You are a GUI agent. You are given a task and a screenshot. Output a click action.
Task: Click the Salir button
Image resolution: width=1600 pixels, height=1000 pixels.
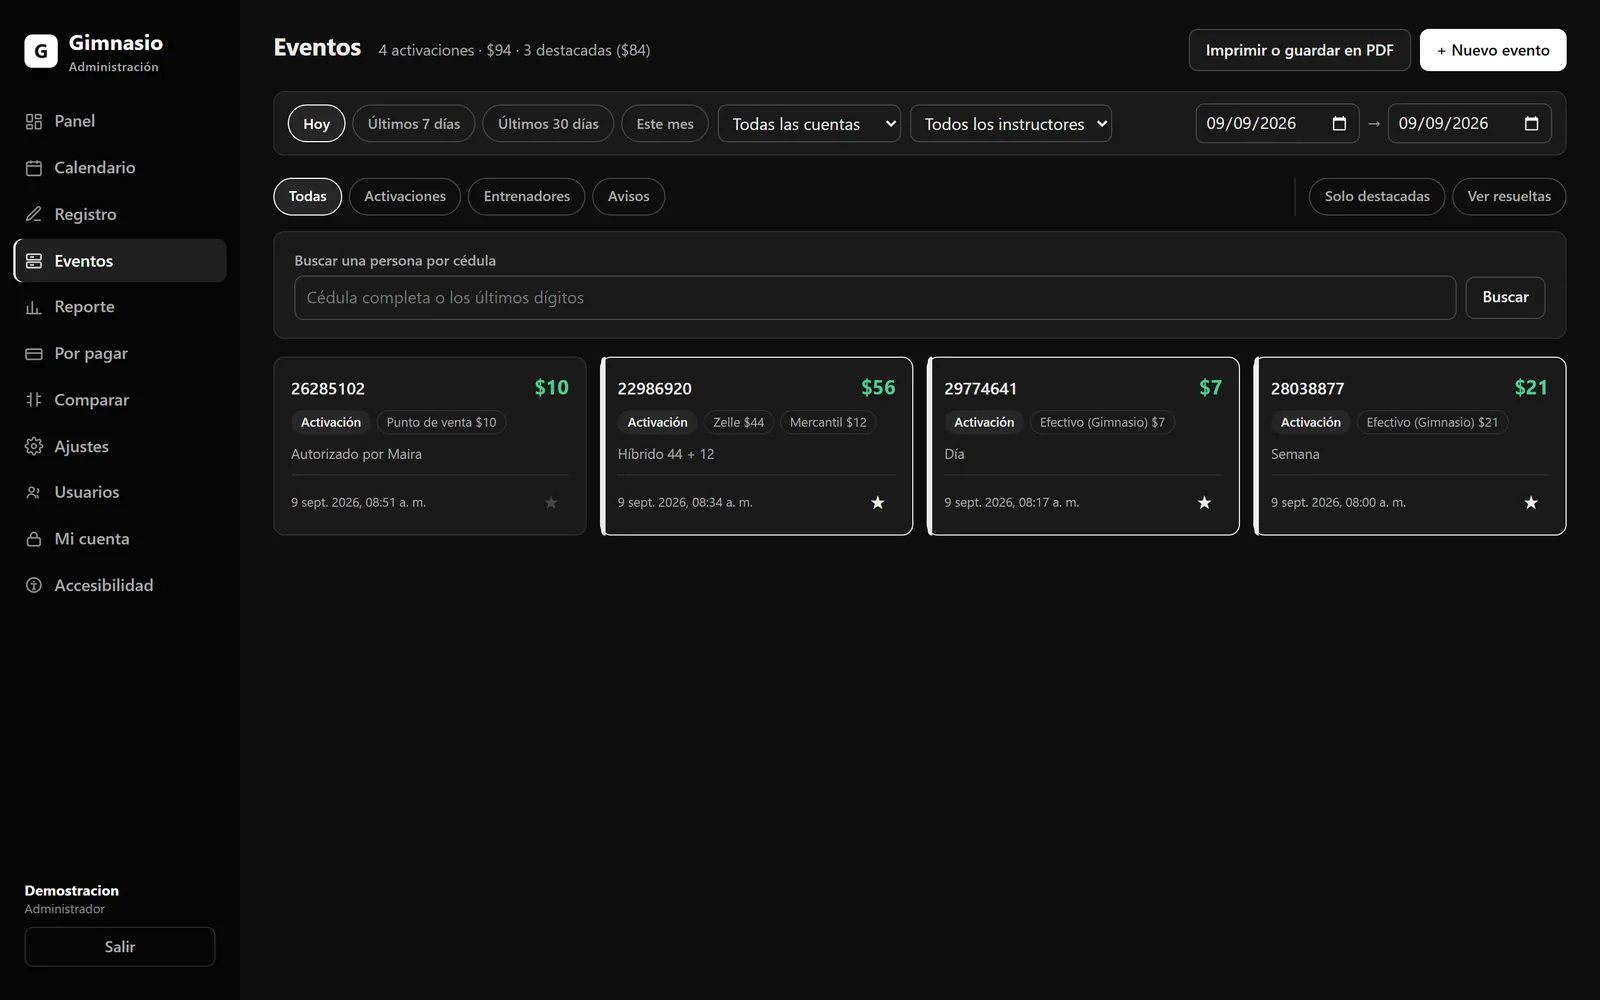120,947
